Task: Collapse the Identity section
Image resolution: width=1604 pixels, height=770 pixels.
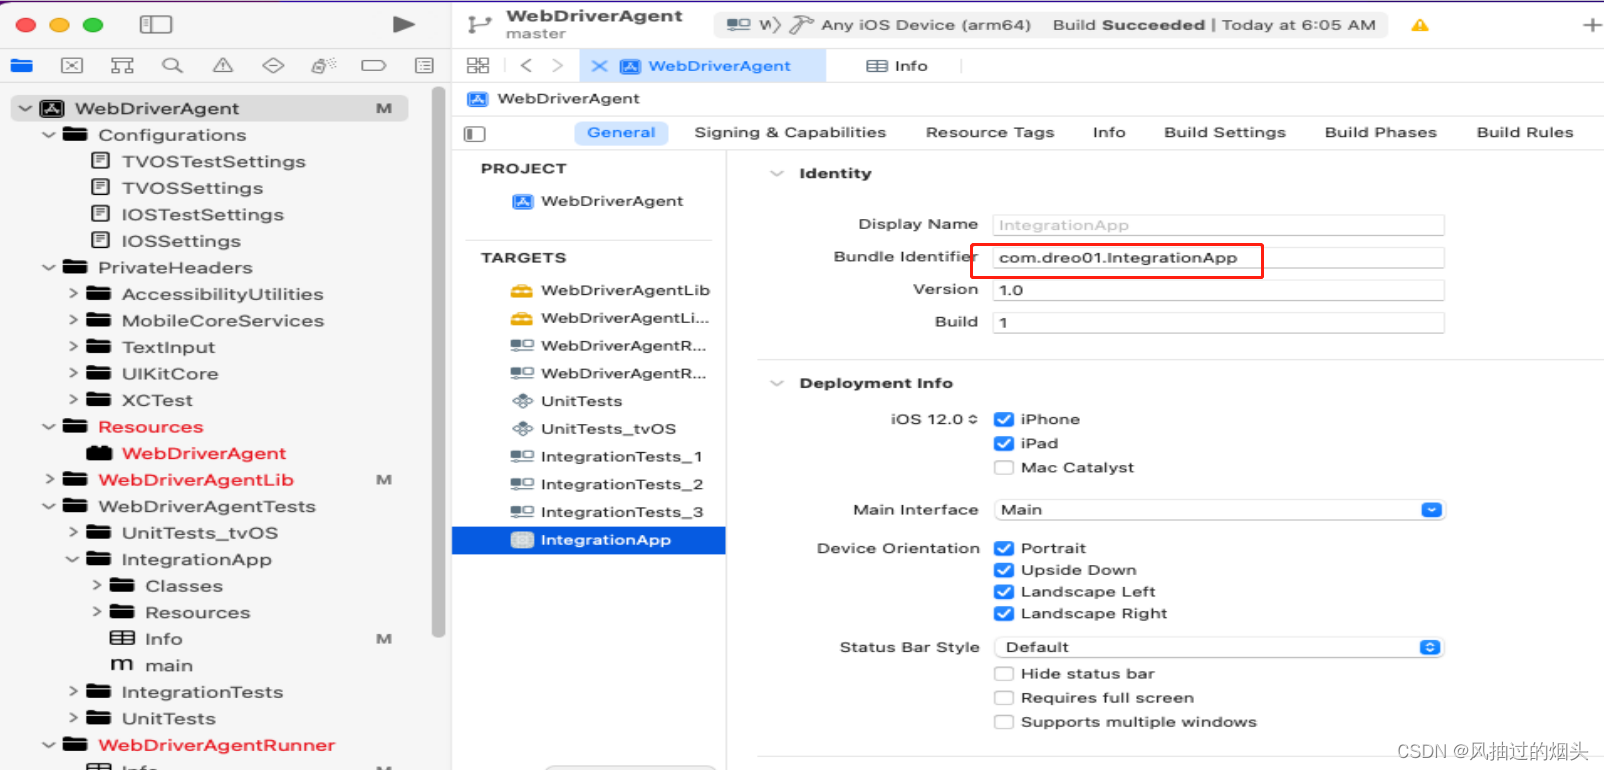Action: tap(777, 174)
